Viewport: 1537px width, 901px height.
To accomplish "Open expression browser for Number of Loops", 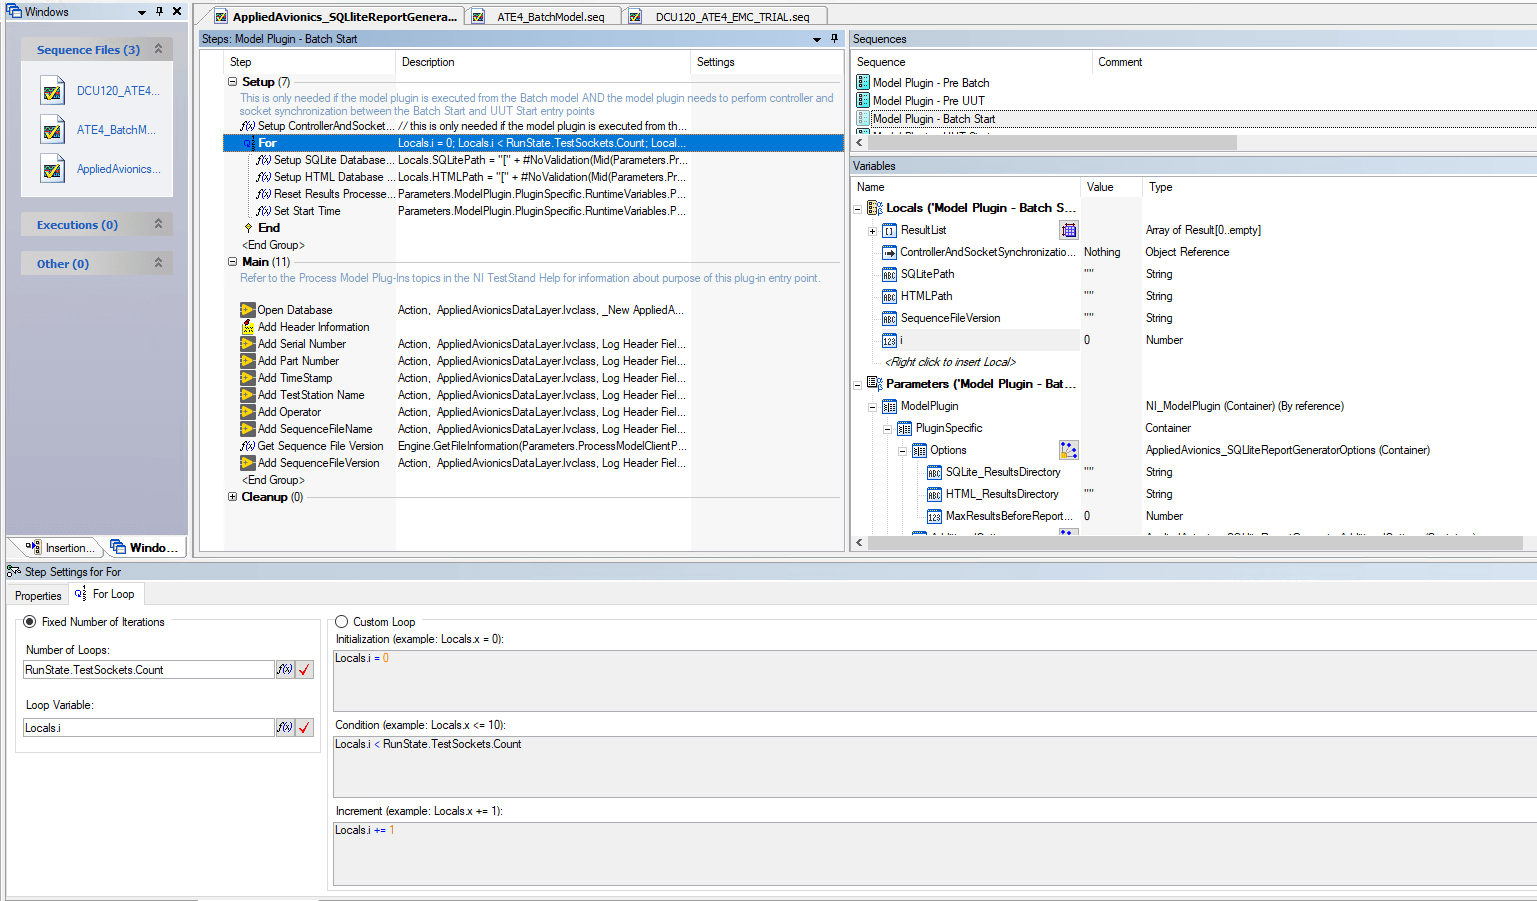I will pyautogui.click(x=285, y=670).
